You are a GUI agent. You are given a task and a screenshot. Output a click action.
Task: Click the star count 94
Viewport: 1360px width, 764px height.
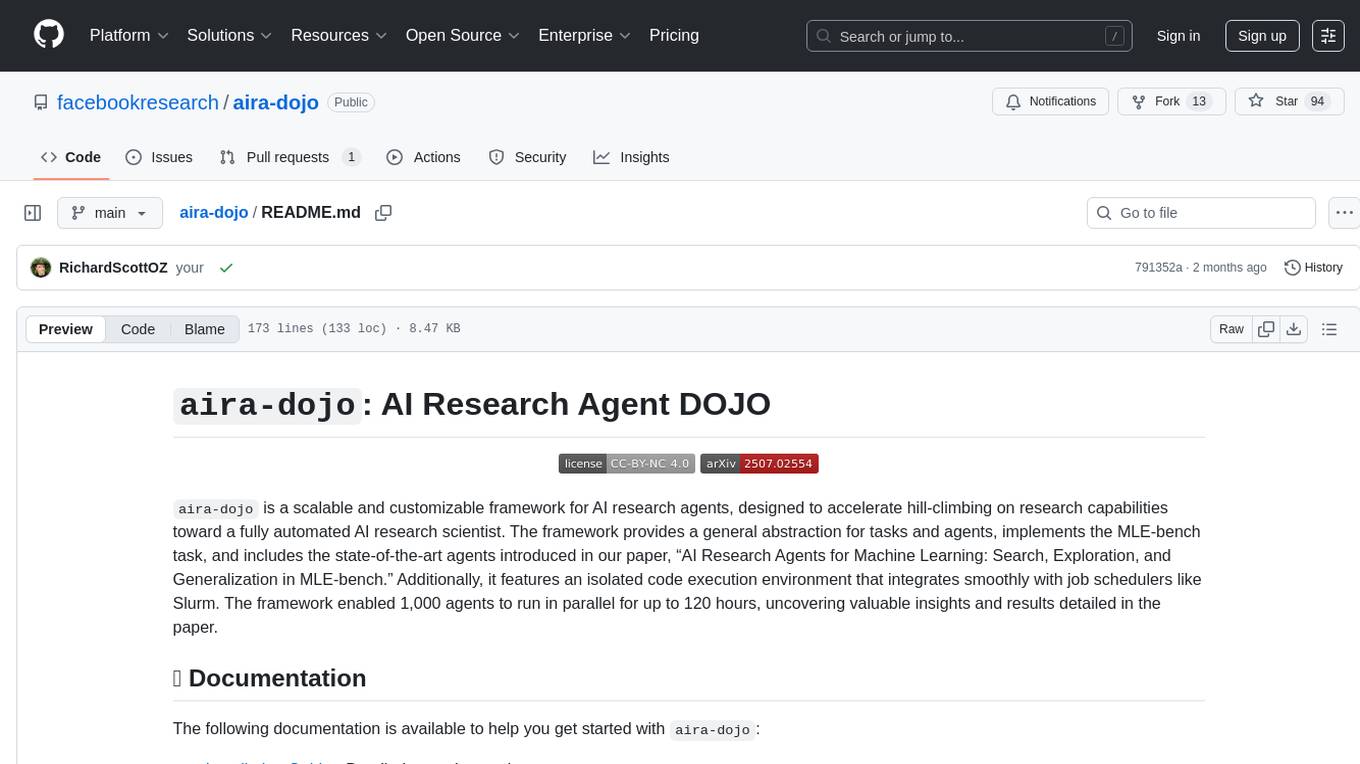(x=1317, y=102)
